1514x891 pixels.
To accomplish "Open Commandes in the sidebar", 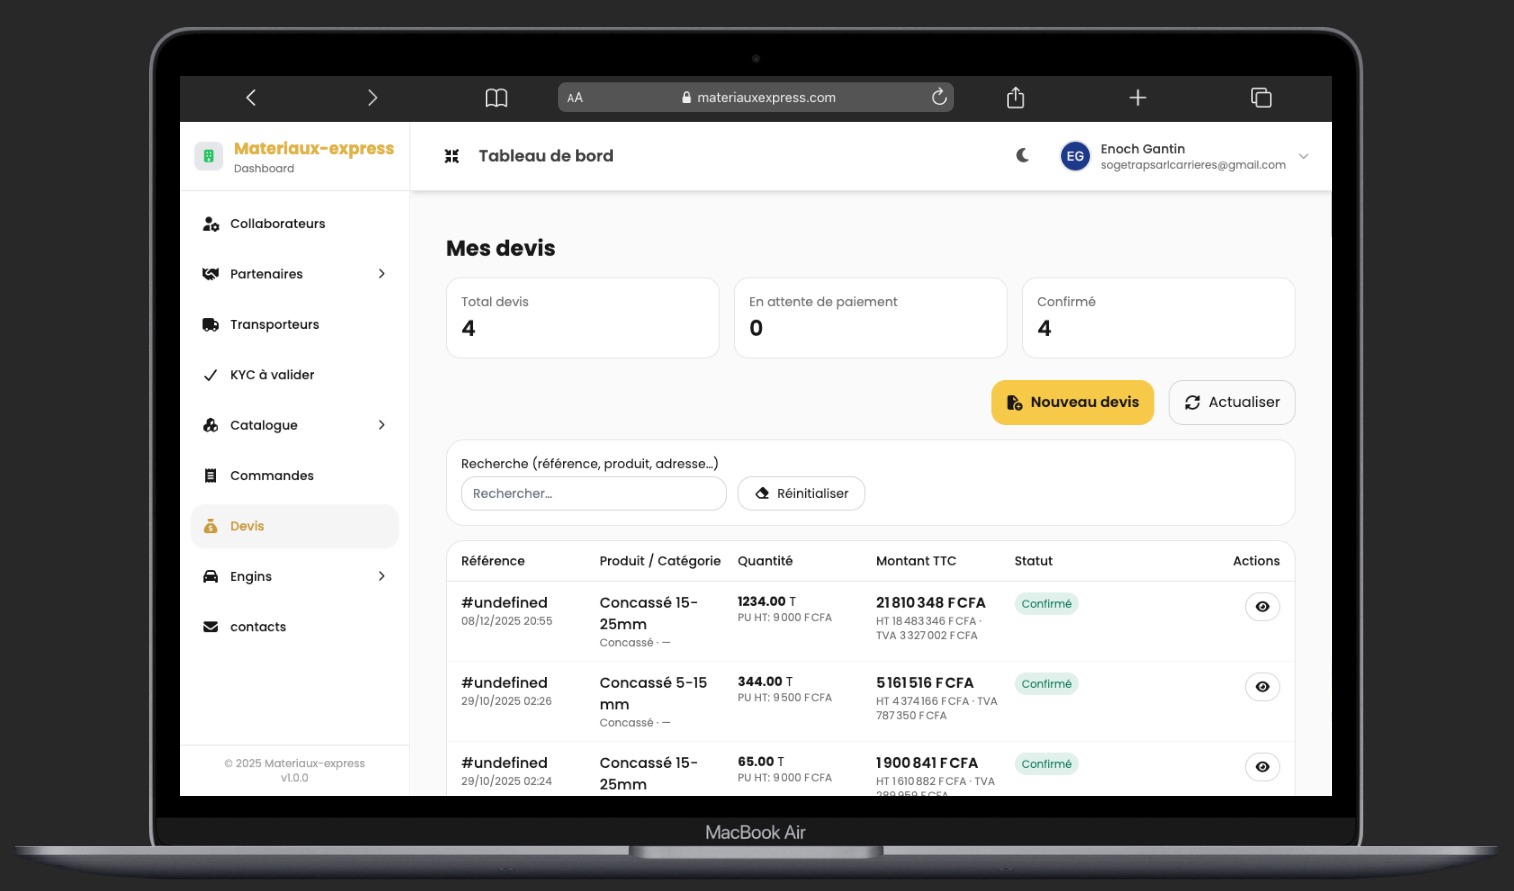I will pyautogui.click(x=272, y=476).
